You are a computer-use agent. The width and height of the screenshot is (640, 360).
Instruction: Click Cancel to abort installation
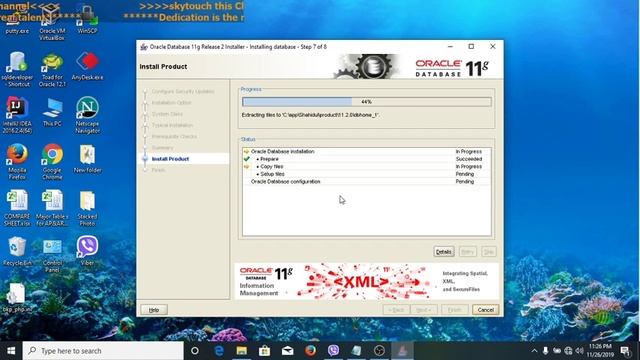485,310
